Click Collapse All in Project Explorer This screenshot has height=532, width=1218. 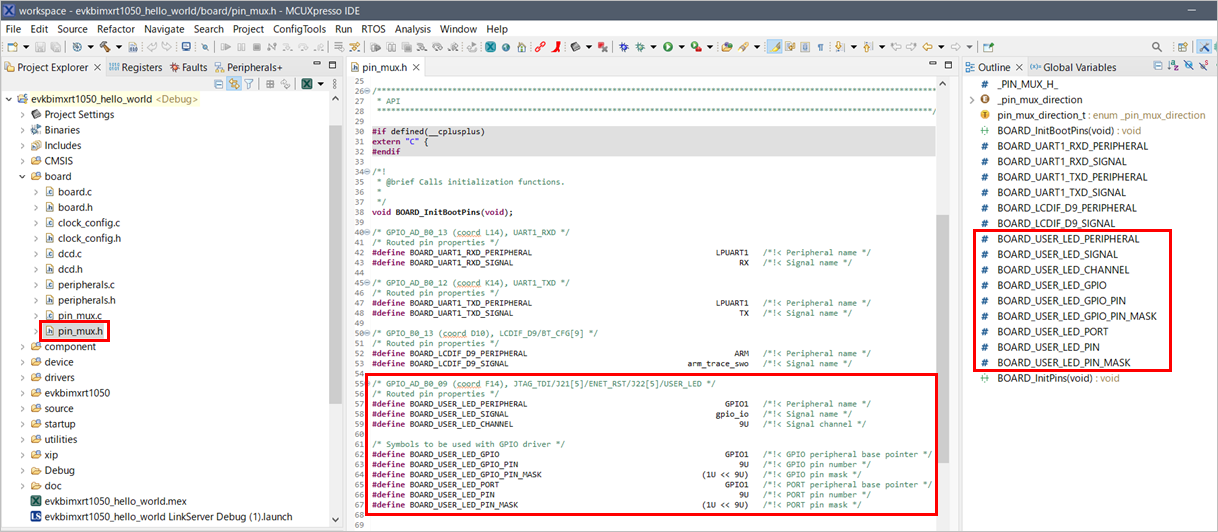(219, 84)
